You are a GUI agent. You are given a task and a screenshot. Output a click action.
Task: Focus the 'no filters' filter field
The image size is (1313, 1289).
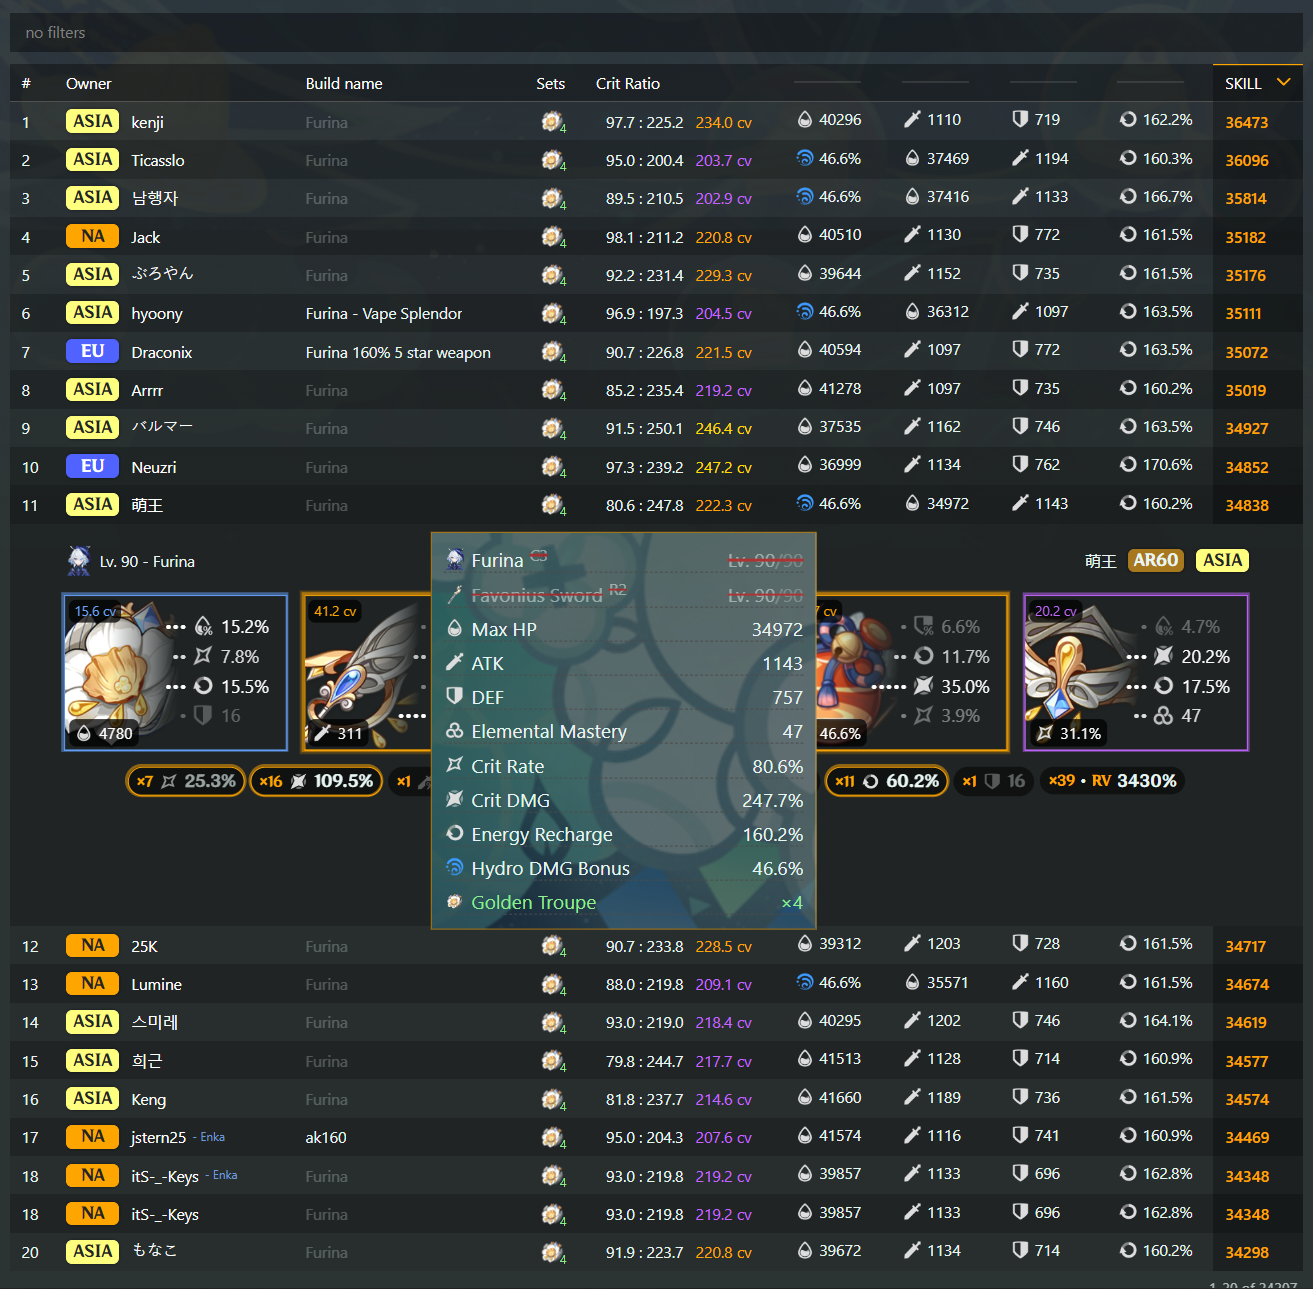click(x=656, y=33)
